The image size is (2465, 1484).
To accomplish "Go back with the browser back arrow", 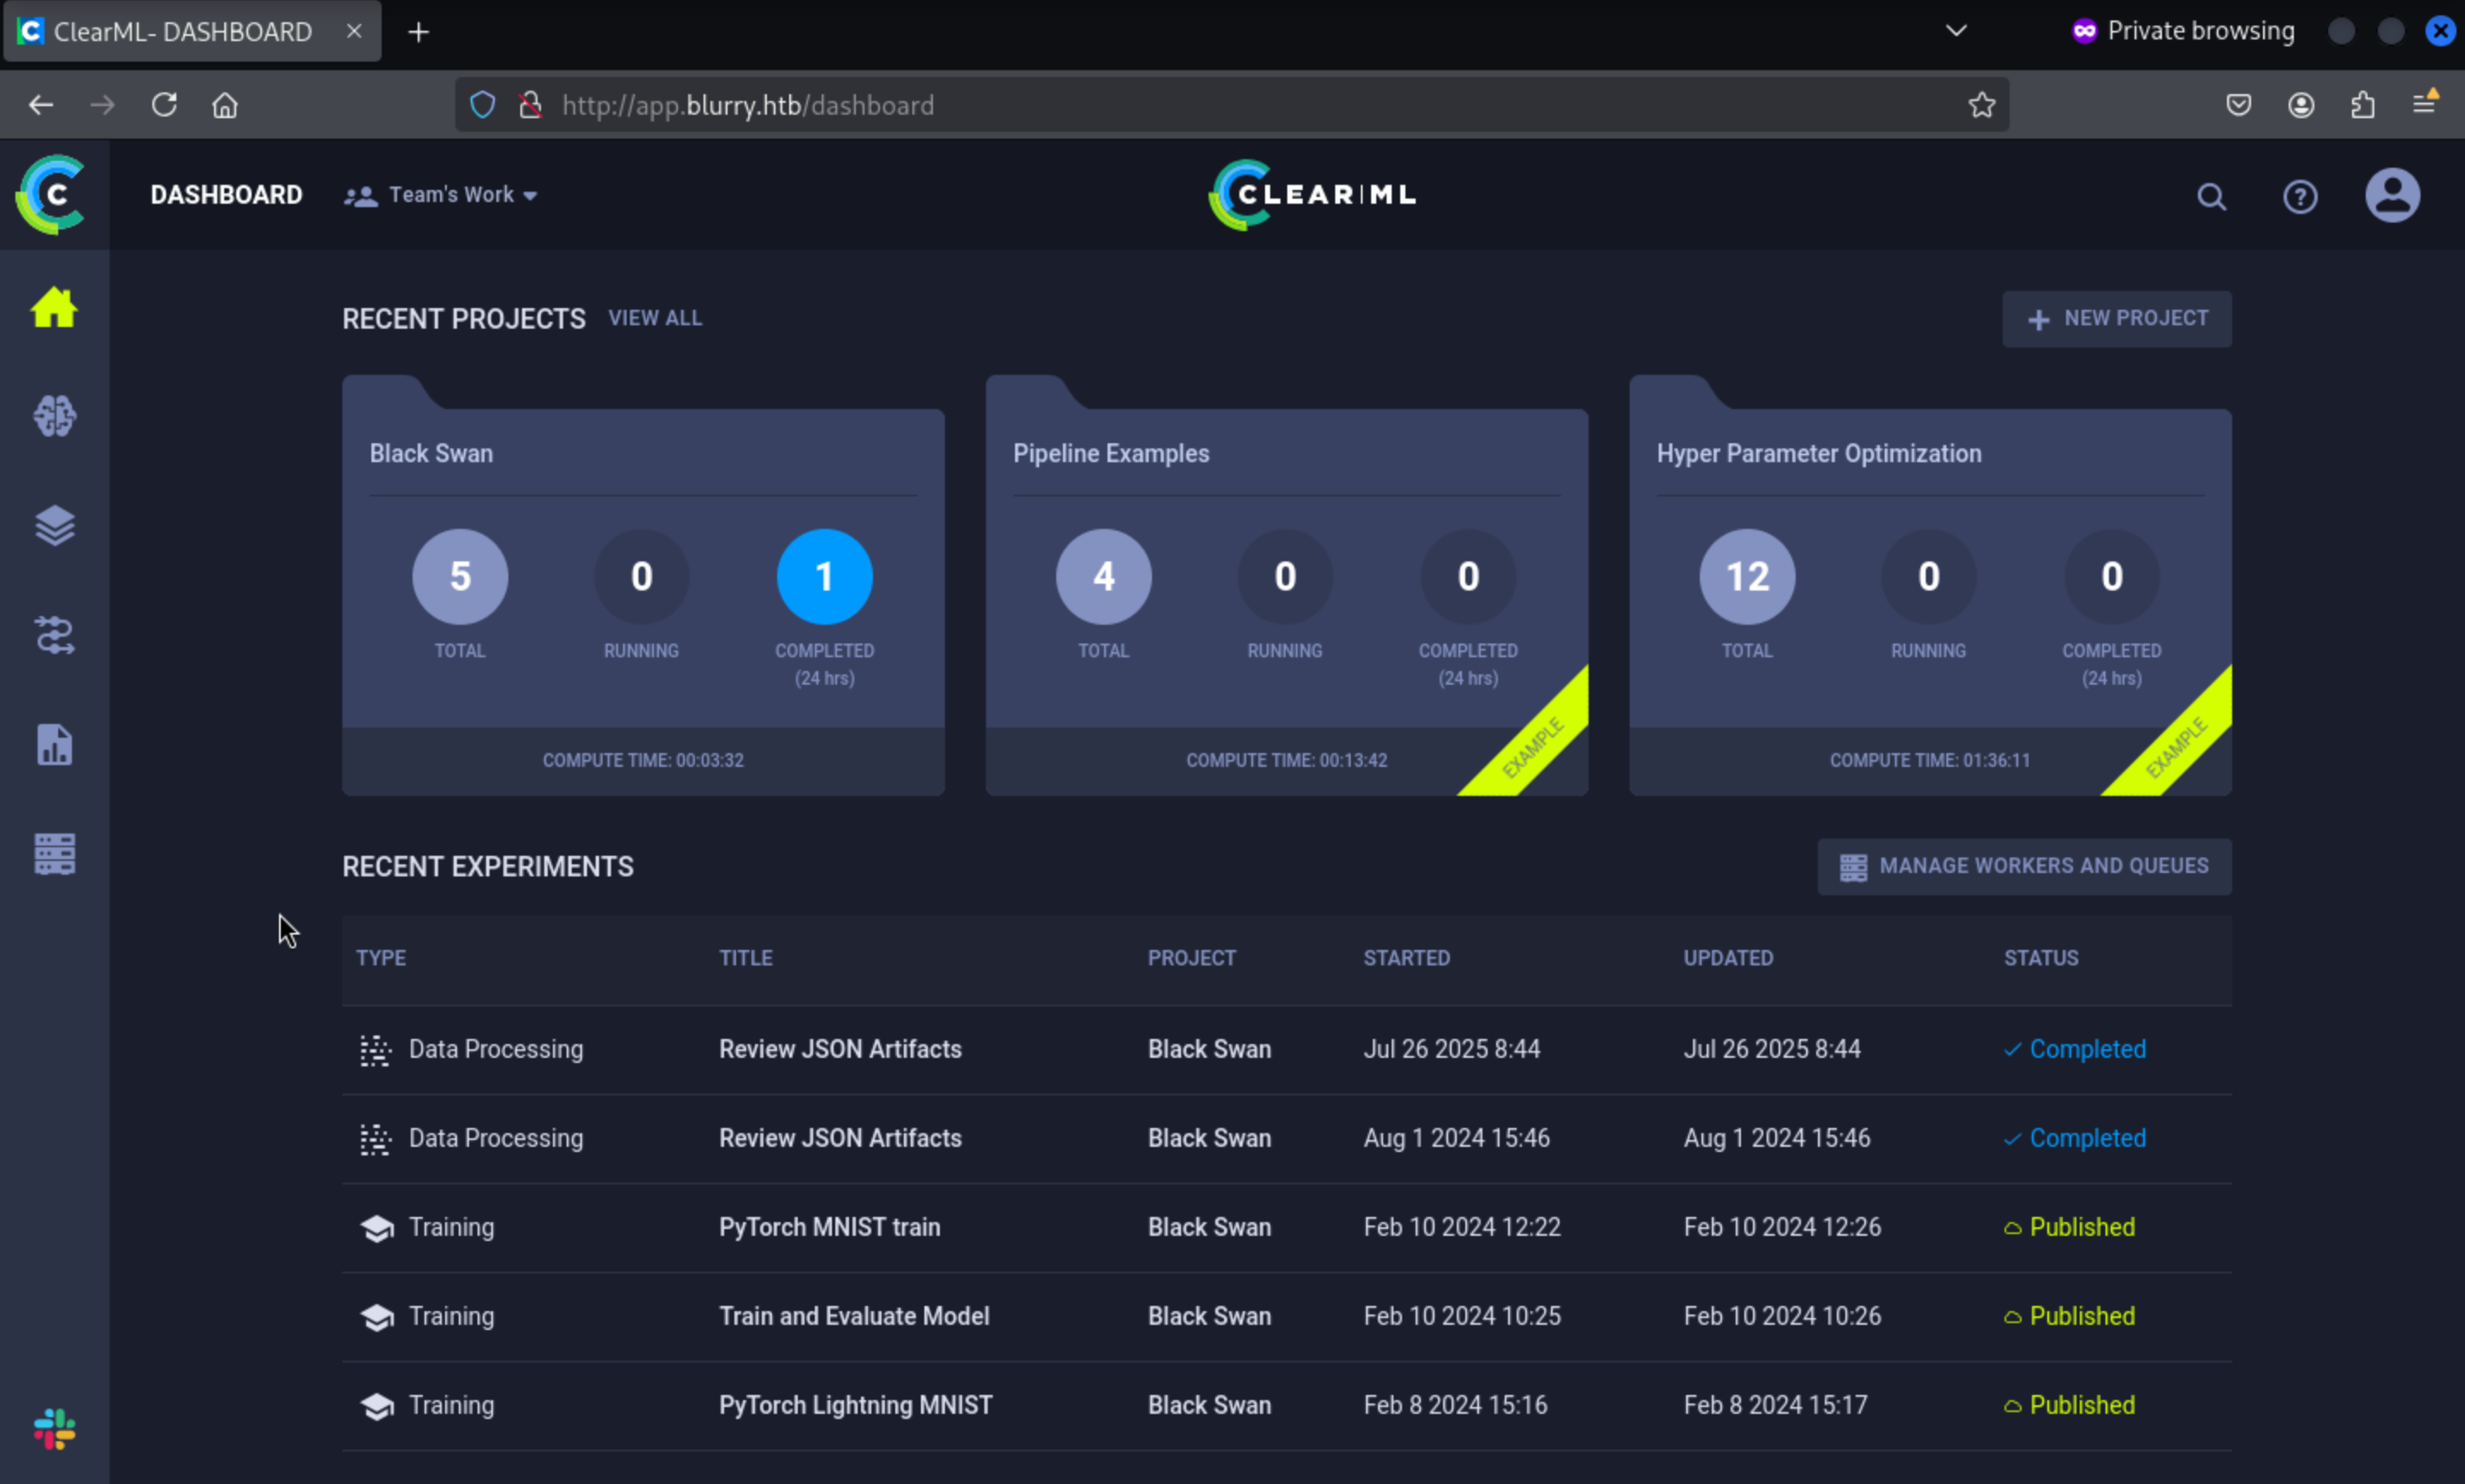I will pyautogui.click(x=41, y=105).
